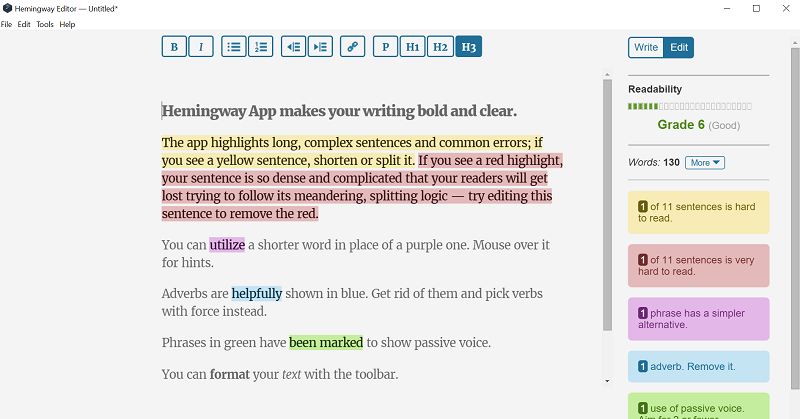Outdent the selected text
800x419 pixels.
[x=293, y=47]
